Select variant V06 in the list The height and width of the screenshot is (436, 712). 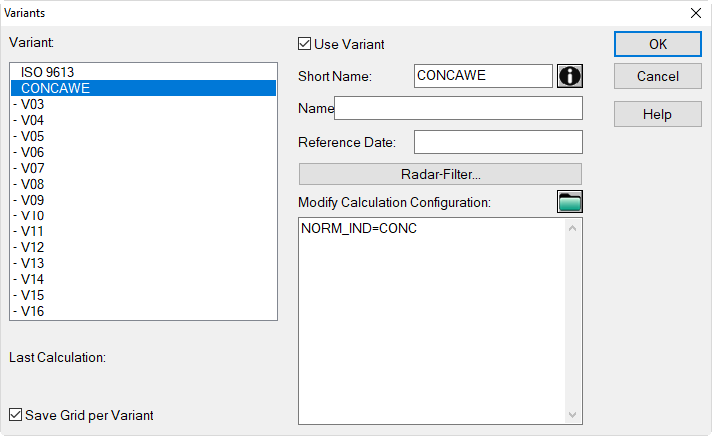143,152
